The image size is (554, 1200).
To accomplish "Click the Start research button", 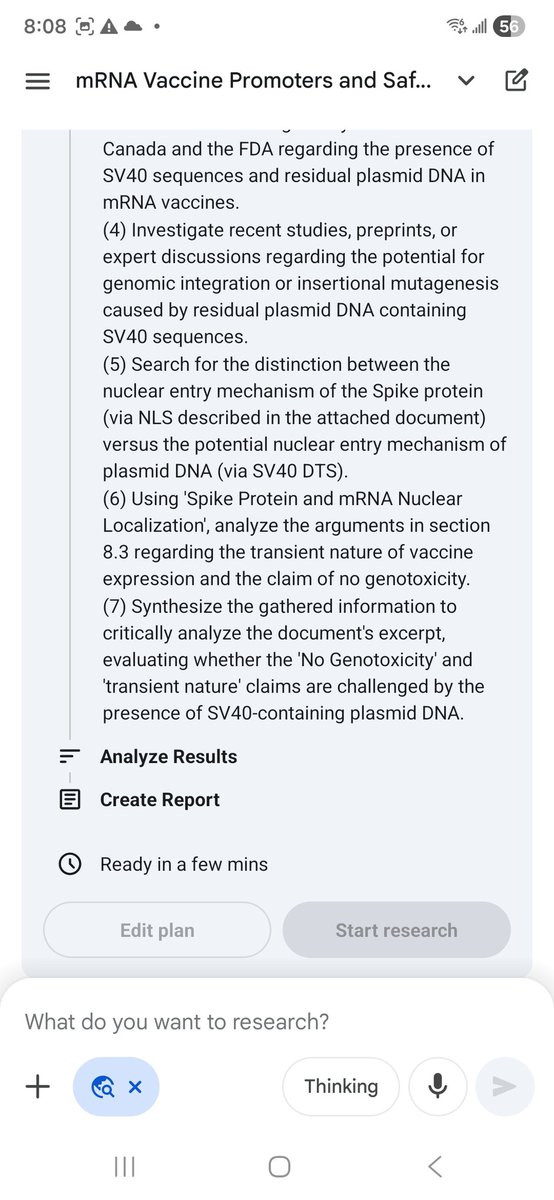I will pos(396,930).
